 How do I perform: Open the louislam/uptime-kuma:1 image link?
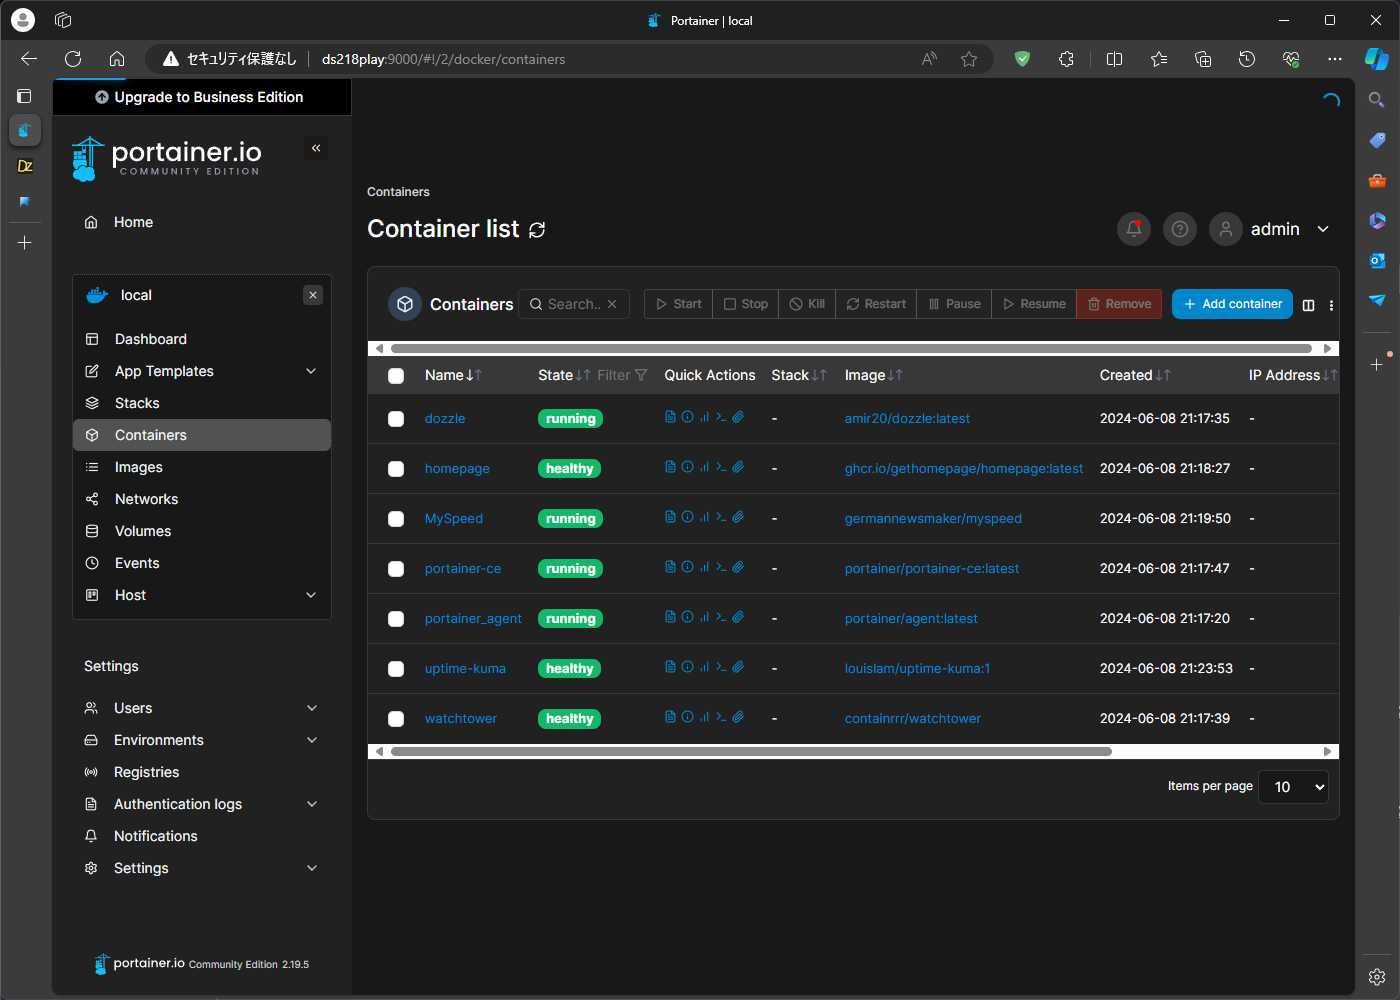pyautogui.click(x=916, y=668)
